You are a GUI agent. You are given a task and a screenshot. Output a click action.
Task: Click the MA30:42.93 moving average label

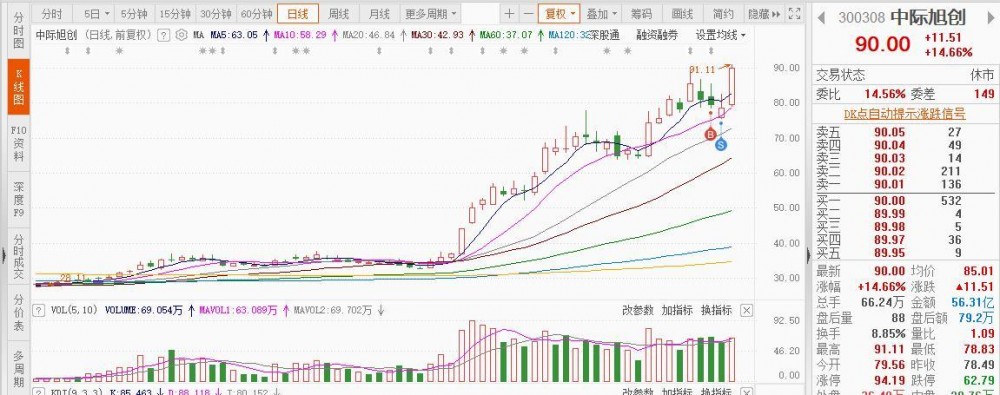coord(437,35)
